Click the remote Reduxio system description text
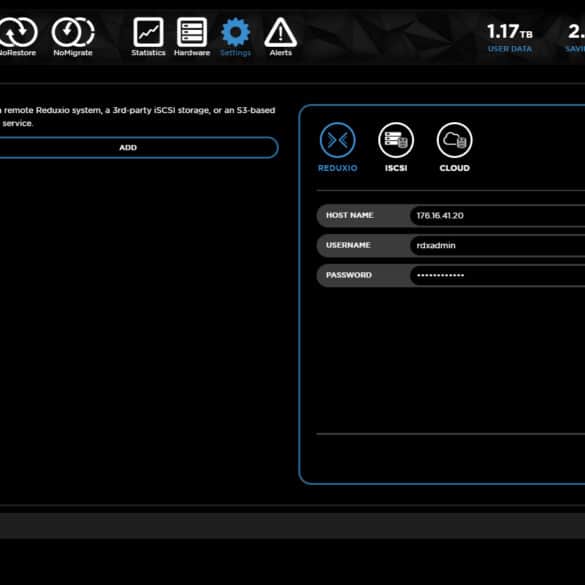Image resolution: width=585 pixels, height=585 pixels. [x=138, y=116]
